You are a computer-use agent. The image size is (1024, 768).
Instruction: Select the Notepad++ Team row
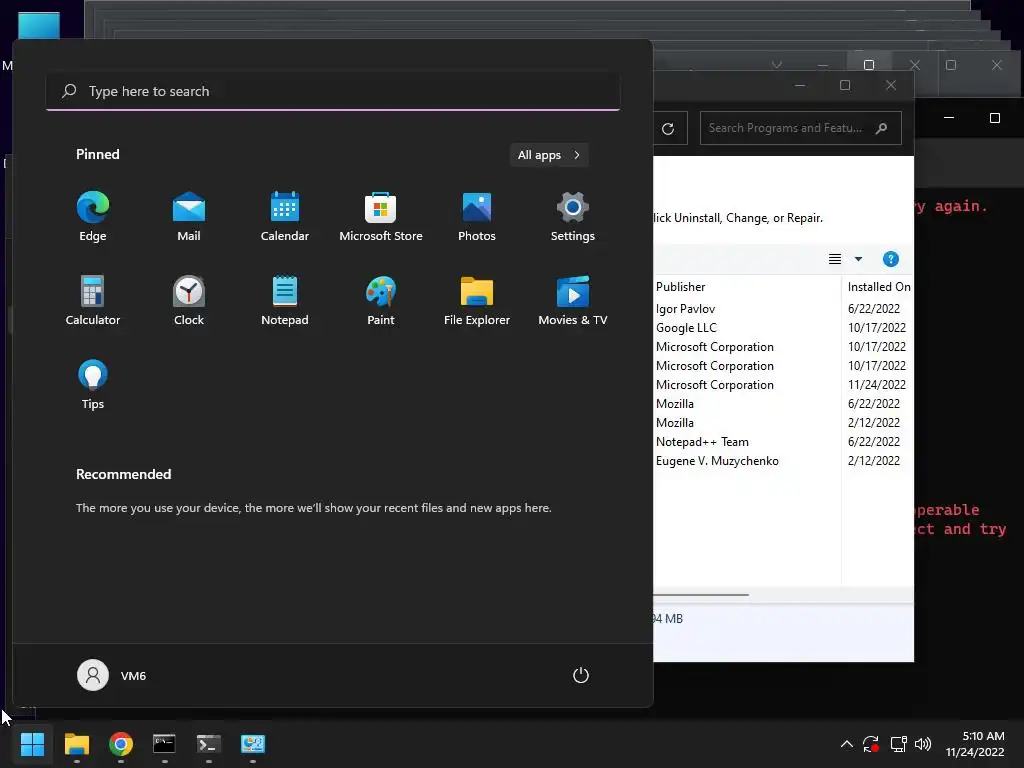pos(783,442)
